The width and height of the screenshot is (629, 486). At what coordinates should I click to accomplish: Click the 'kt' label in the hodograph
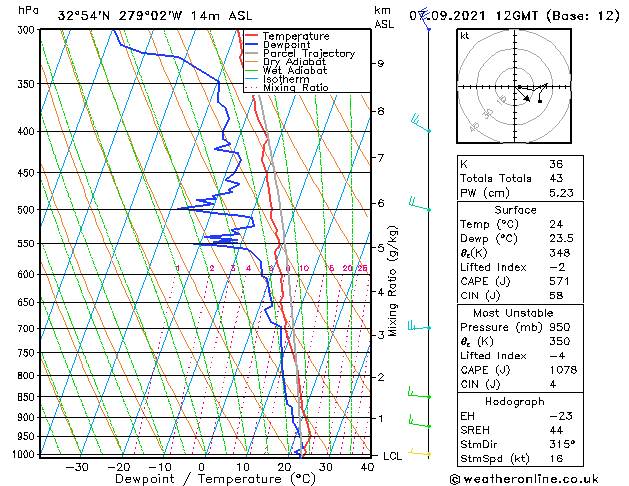[465, 35]
